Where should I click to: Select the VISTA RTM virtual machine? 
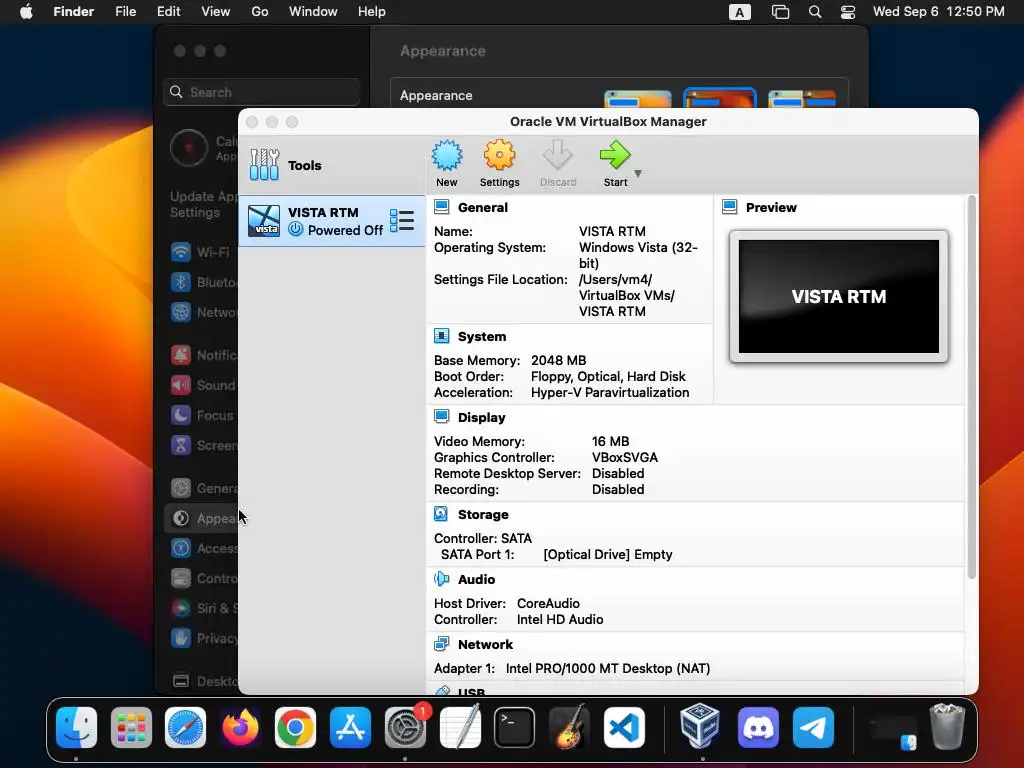click(x=332, y=221)
